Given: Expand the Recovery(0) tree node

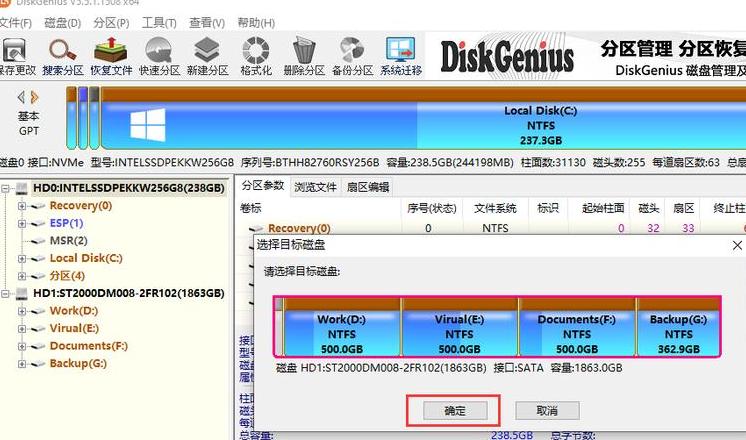Looking at the screenshot, I should coord(21,206).
